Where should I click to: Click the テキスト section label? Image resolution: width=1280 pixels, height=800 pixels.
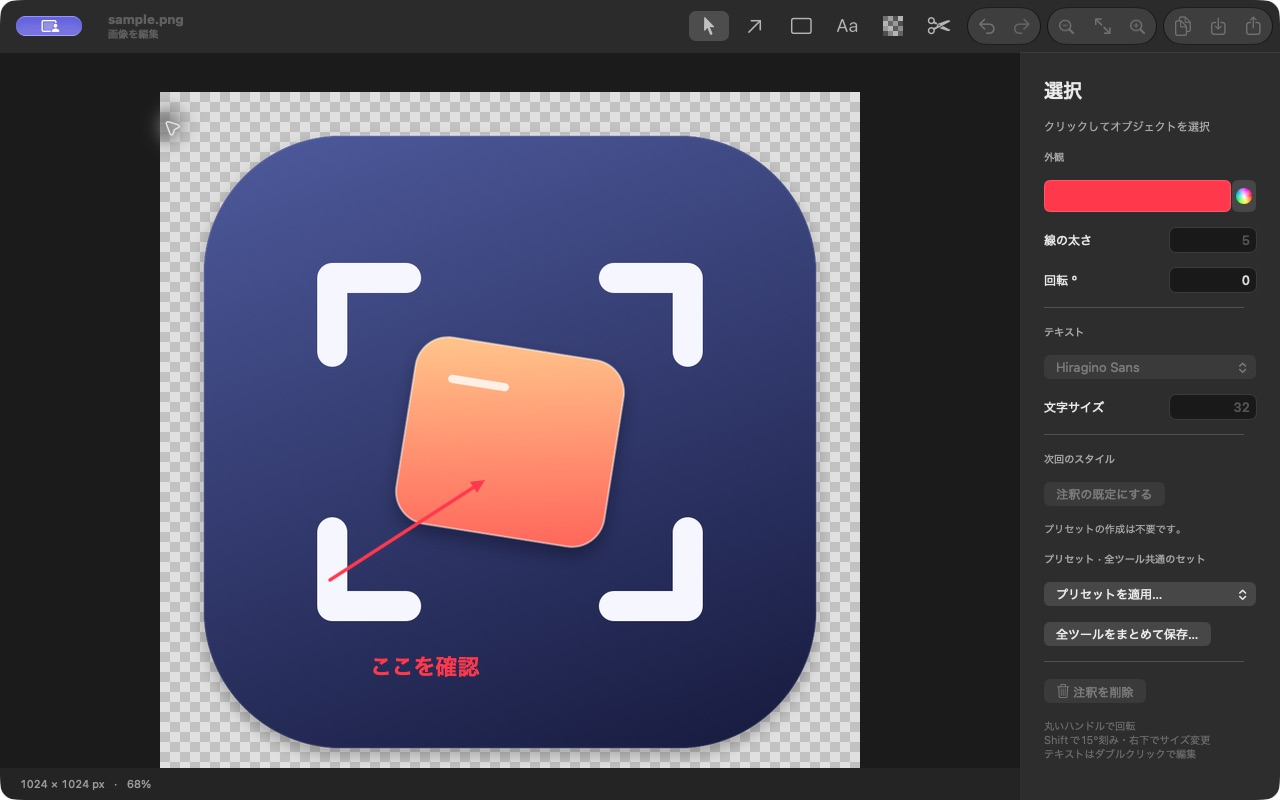1064,332
